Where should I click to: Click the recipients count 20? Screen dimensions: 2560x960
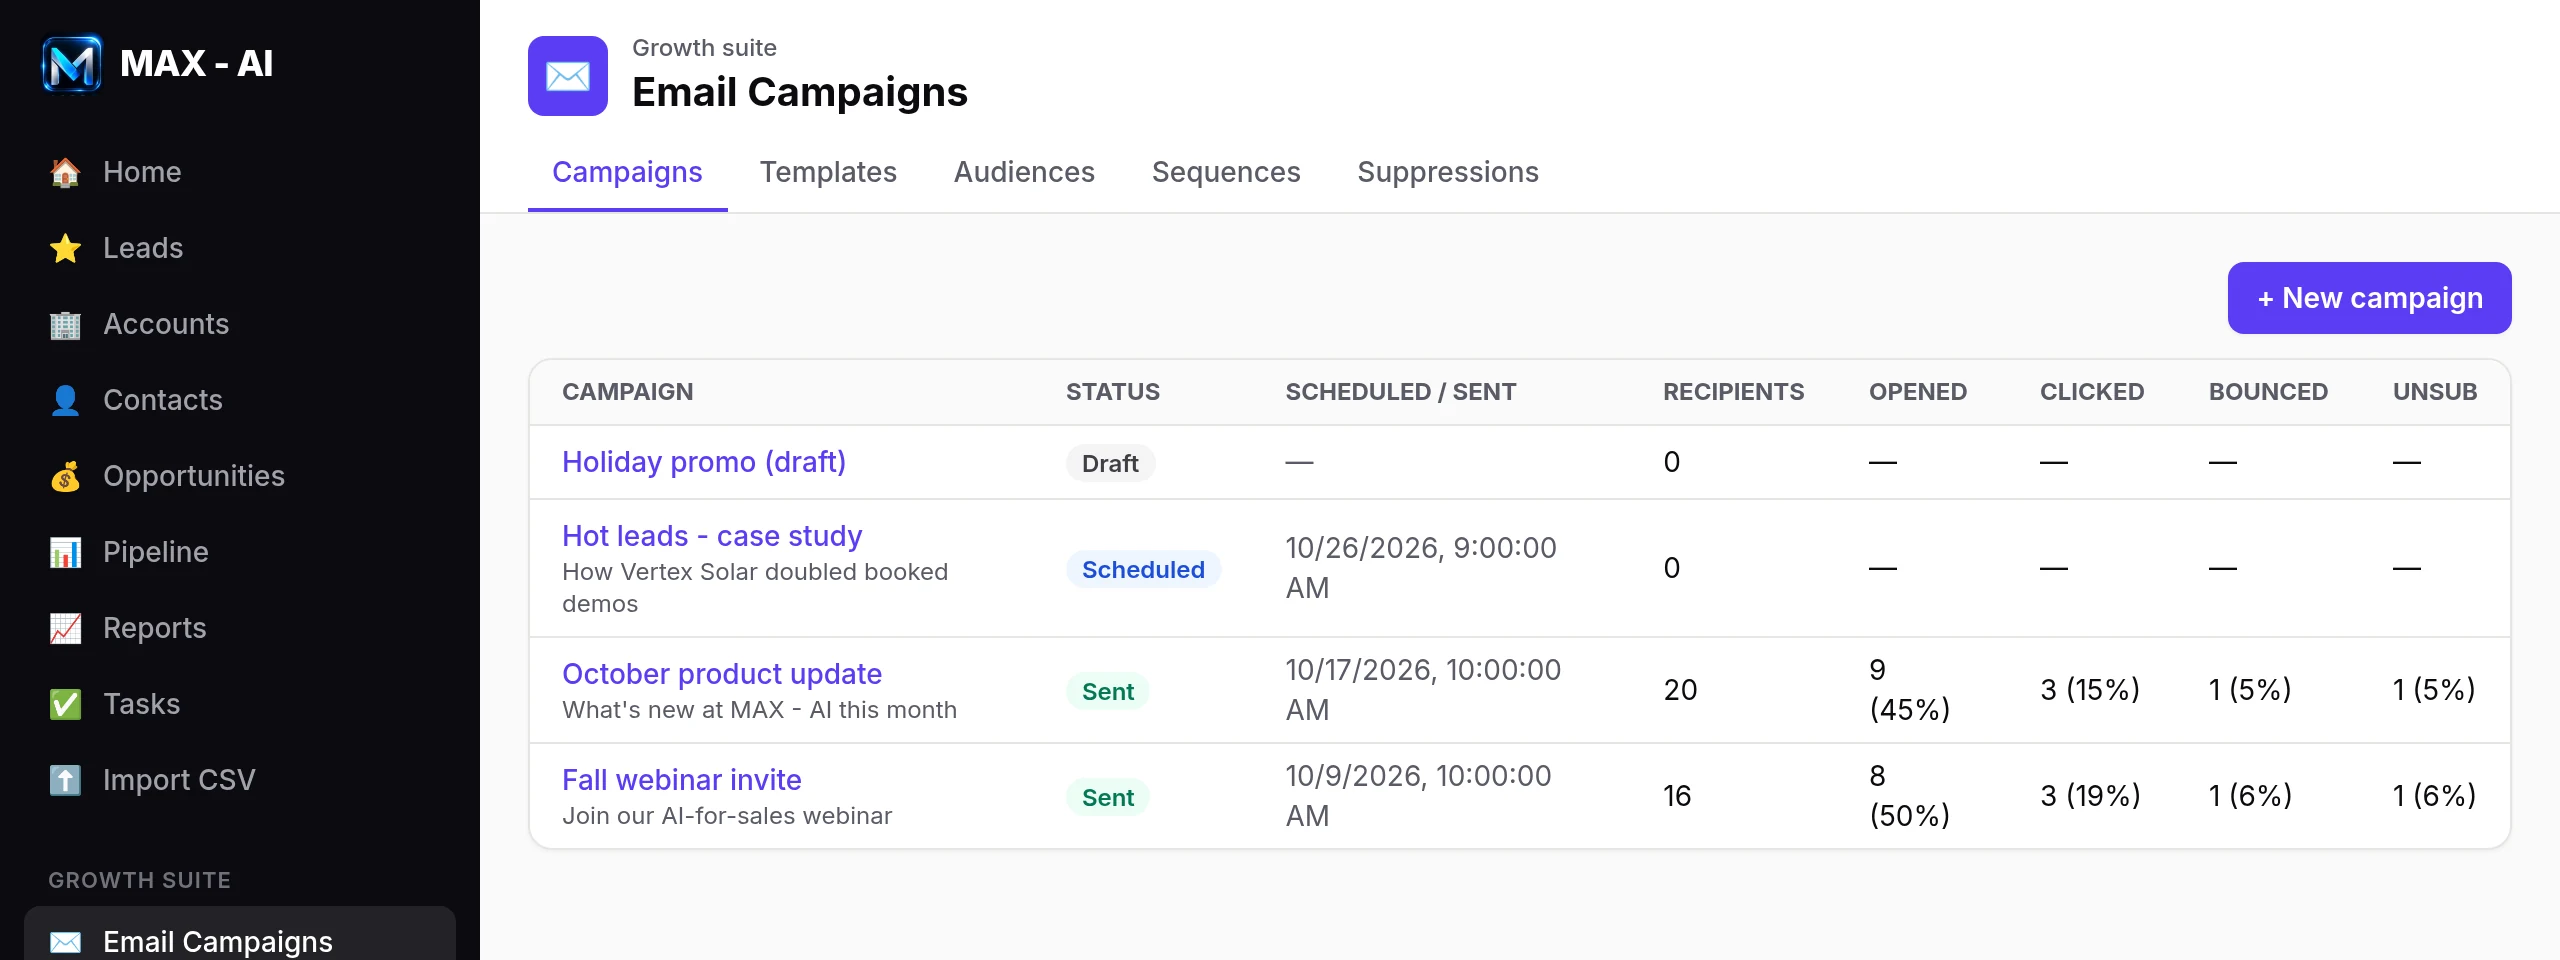click(x=1680, y=690)
